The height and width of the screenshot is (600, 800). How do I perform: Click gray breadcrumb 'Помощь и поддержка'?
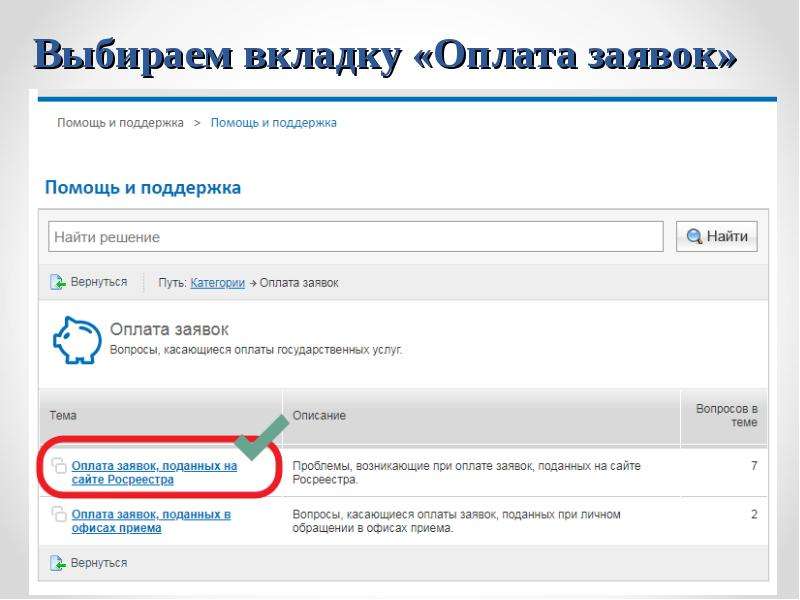pos(120,123)
